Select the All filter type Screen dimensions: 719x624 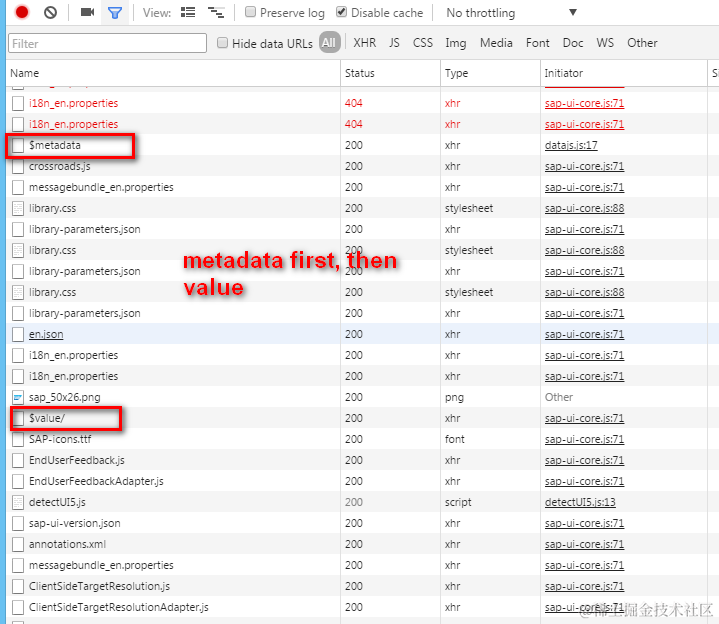pos(329,43)
